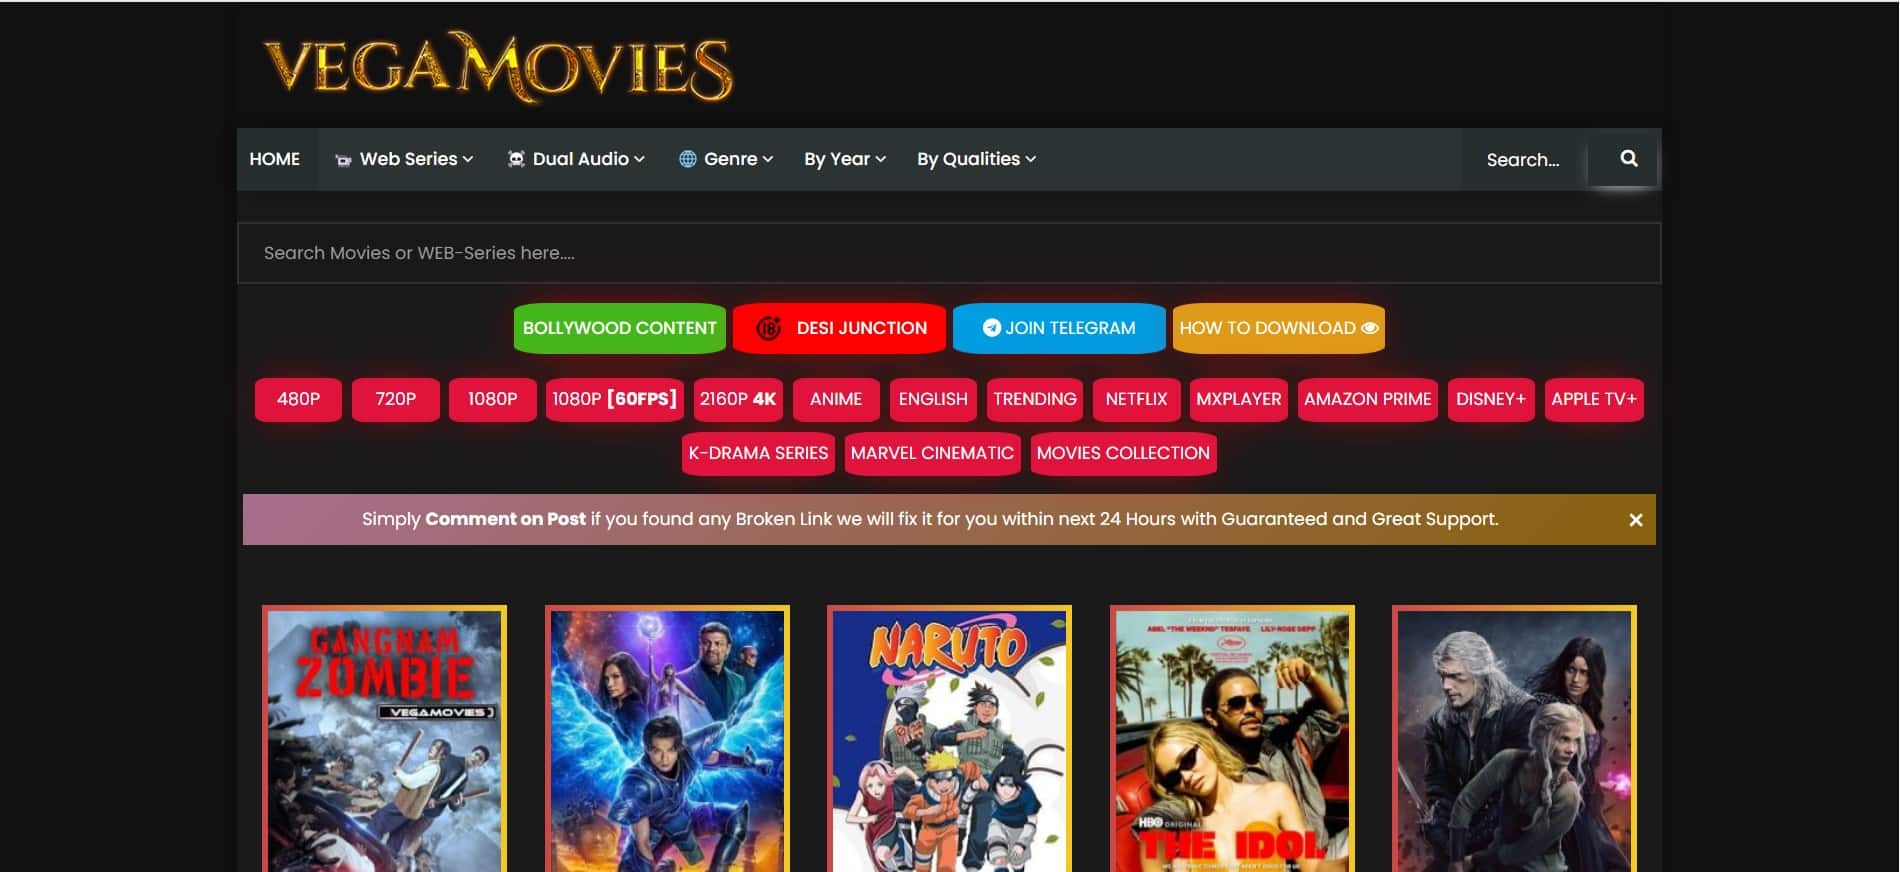Browse the MOVIES COLLECTION tag

click(1123, 453)
